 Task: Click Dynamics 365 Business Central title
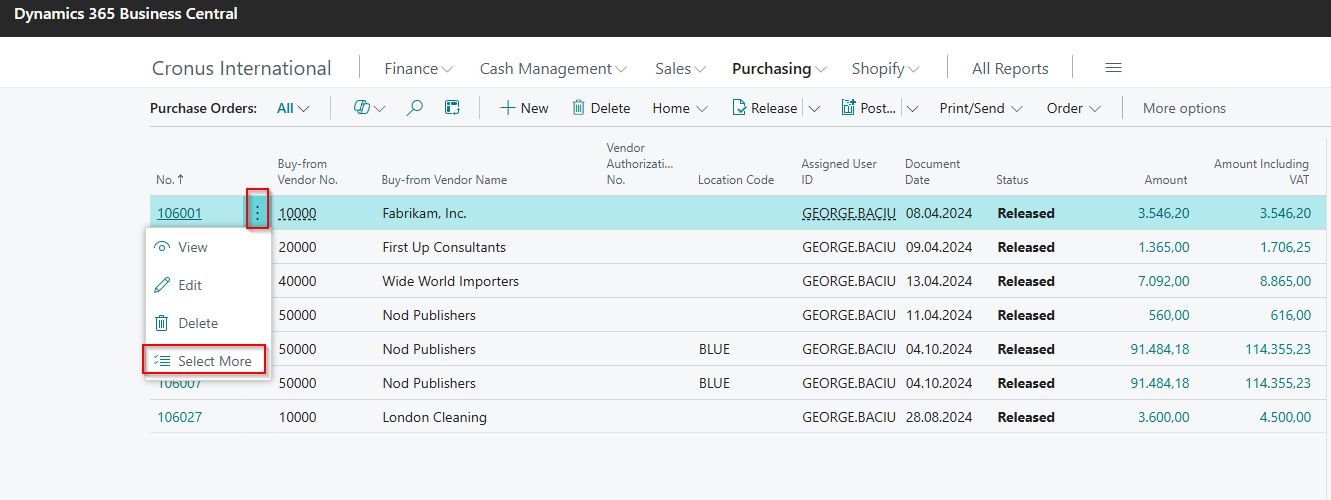(126, 15)
